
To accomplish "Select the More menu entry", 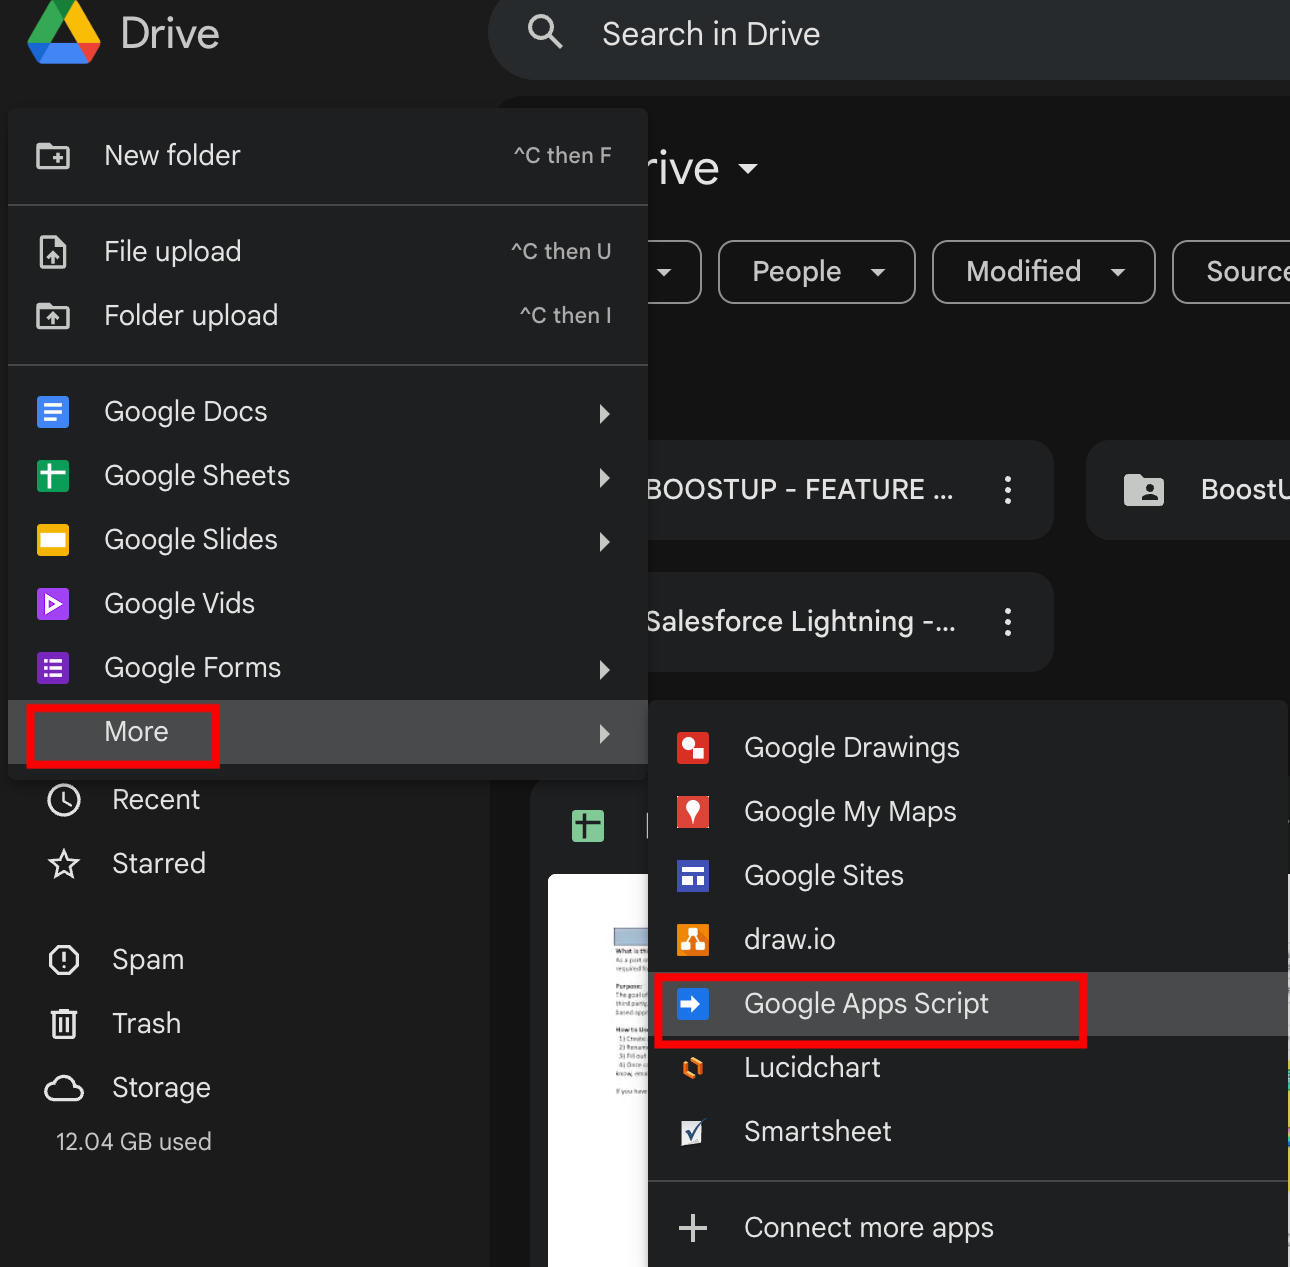I will point(328,732).
